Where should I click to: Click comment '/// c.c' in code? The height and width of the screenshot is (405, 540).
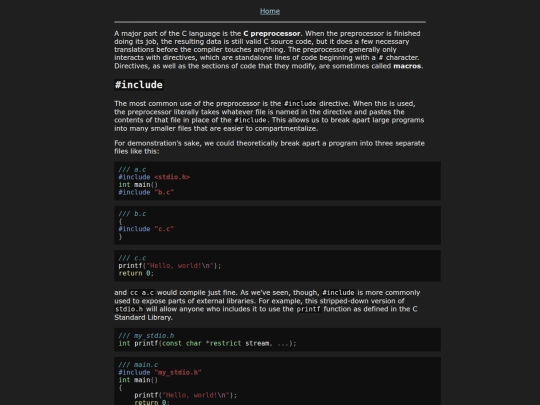point(132,258)
